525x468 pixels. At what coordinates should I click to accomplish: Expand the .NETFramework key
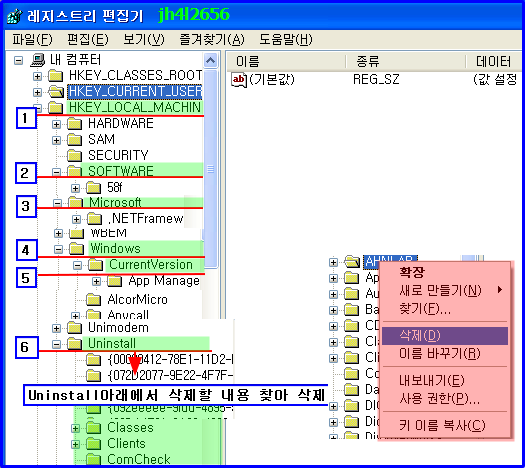click(x=76, y=219)
